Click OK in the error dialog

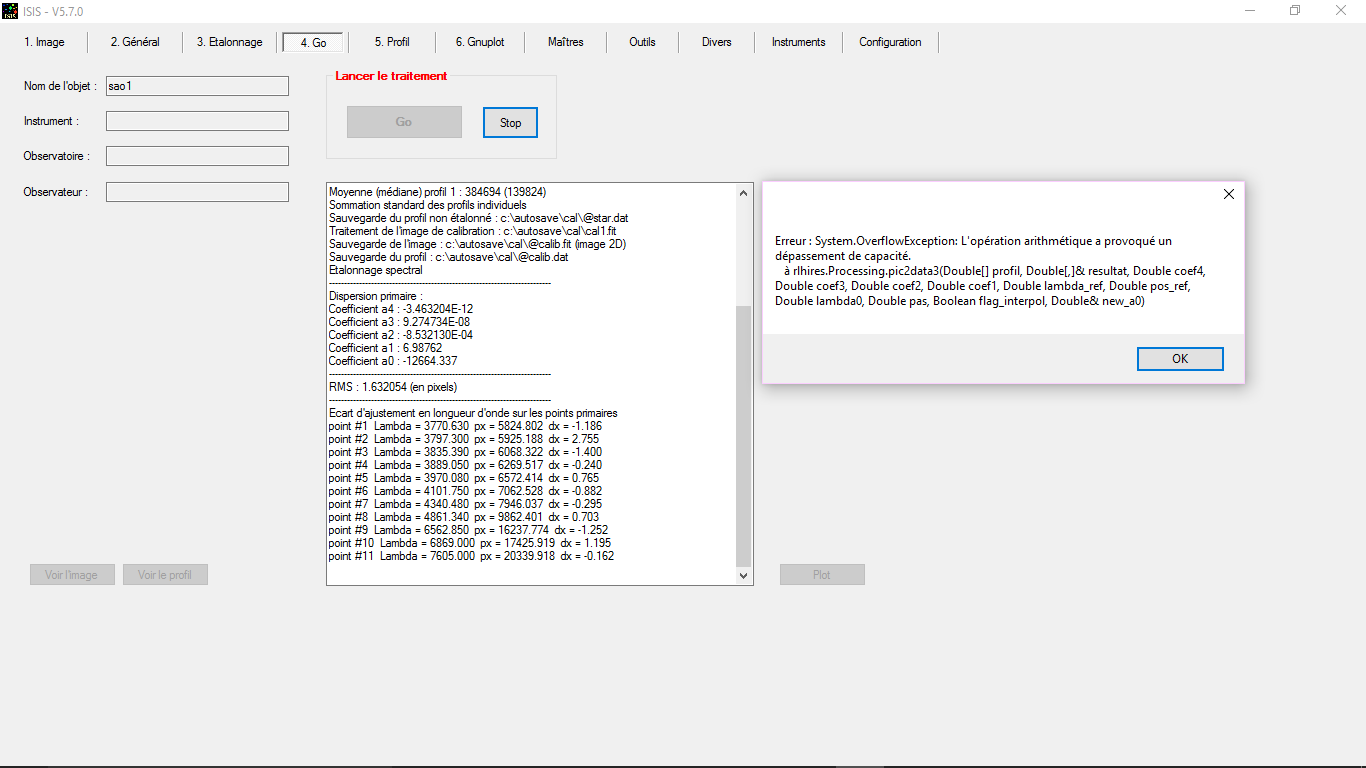click(1180, 359)
